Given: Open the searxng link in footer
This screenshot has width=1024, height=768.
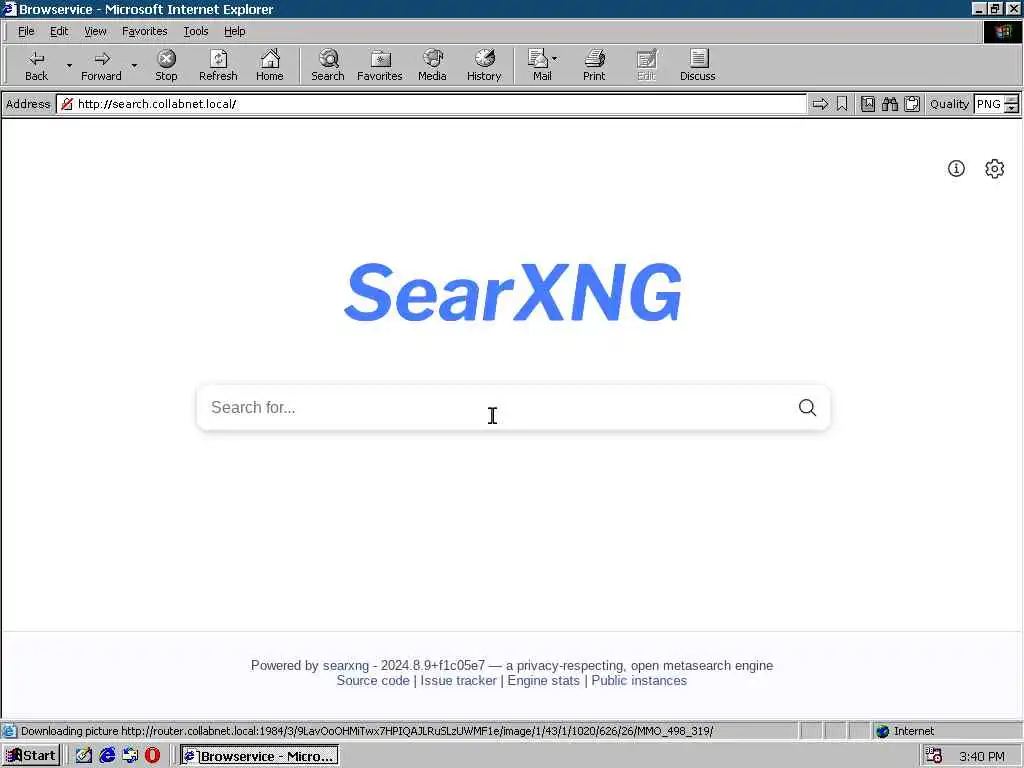Looking at the screenshot, I should [x=345, y=665].
